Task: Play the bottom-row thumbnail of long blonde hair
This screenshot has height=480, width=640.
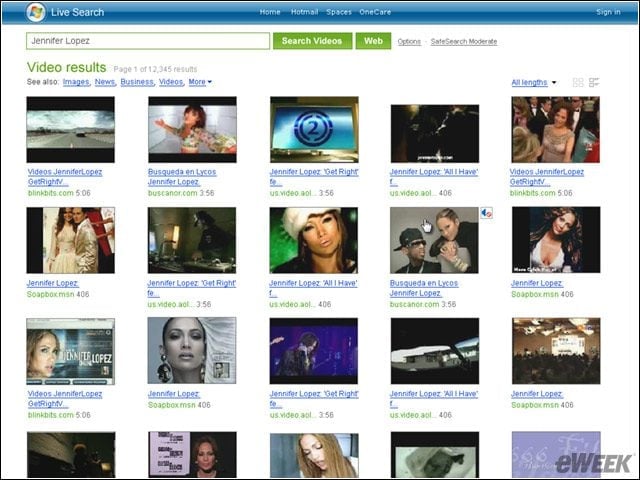Action: [x=314, y=456]
